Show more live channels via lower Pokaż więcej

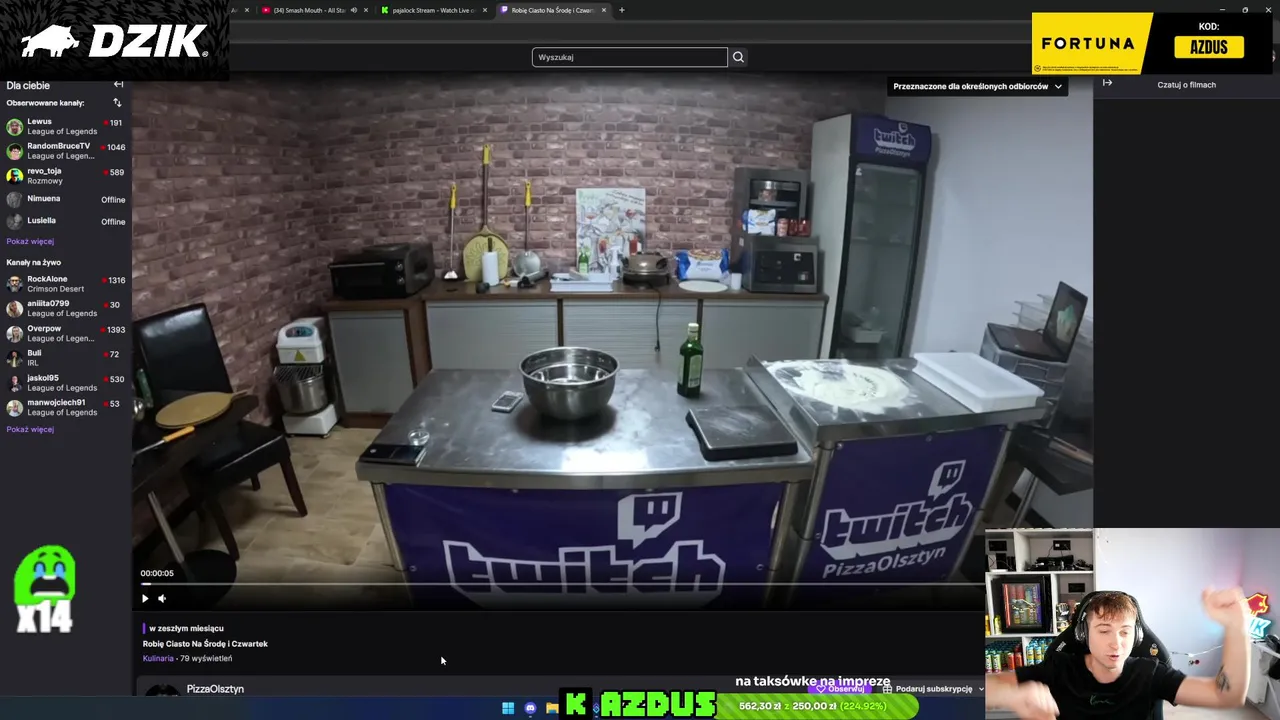click(x=30, y=429)
